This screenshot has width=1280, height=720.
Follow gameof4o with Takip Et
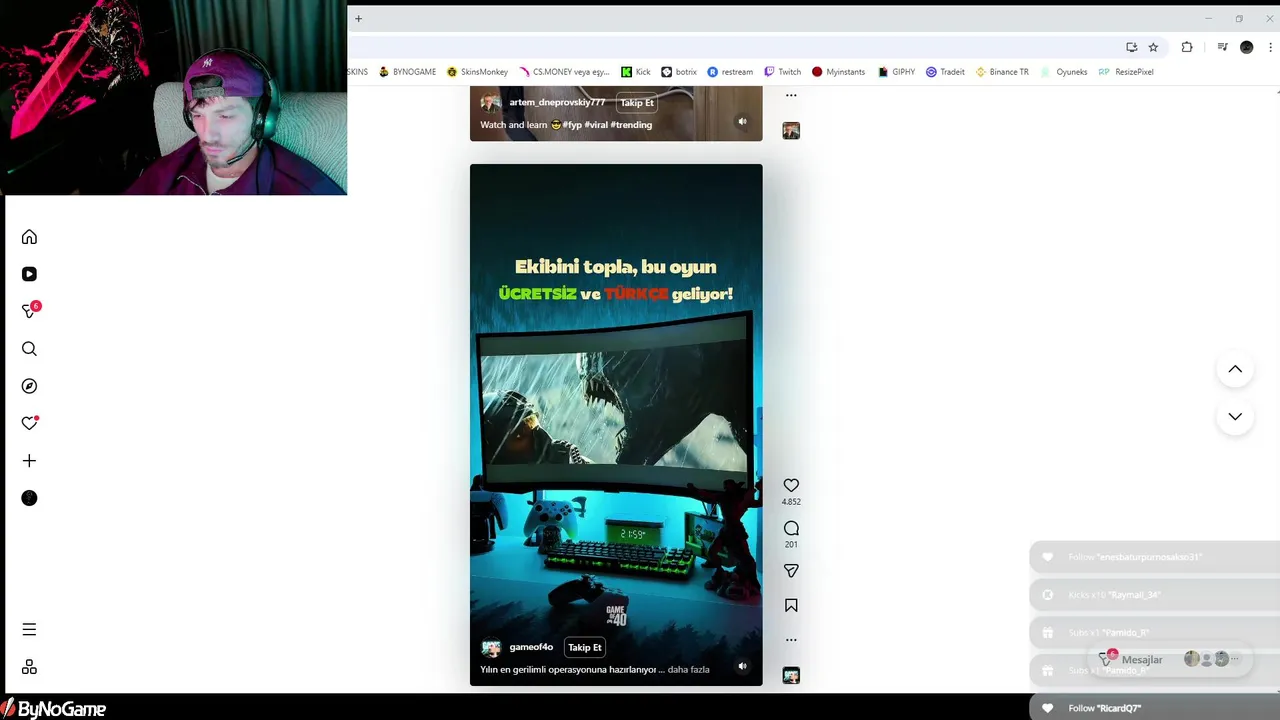coord(585,648)
